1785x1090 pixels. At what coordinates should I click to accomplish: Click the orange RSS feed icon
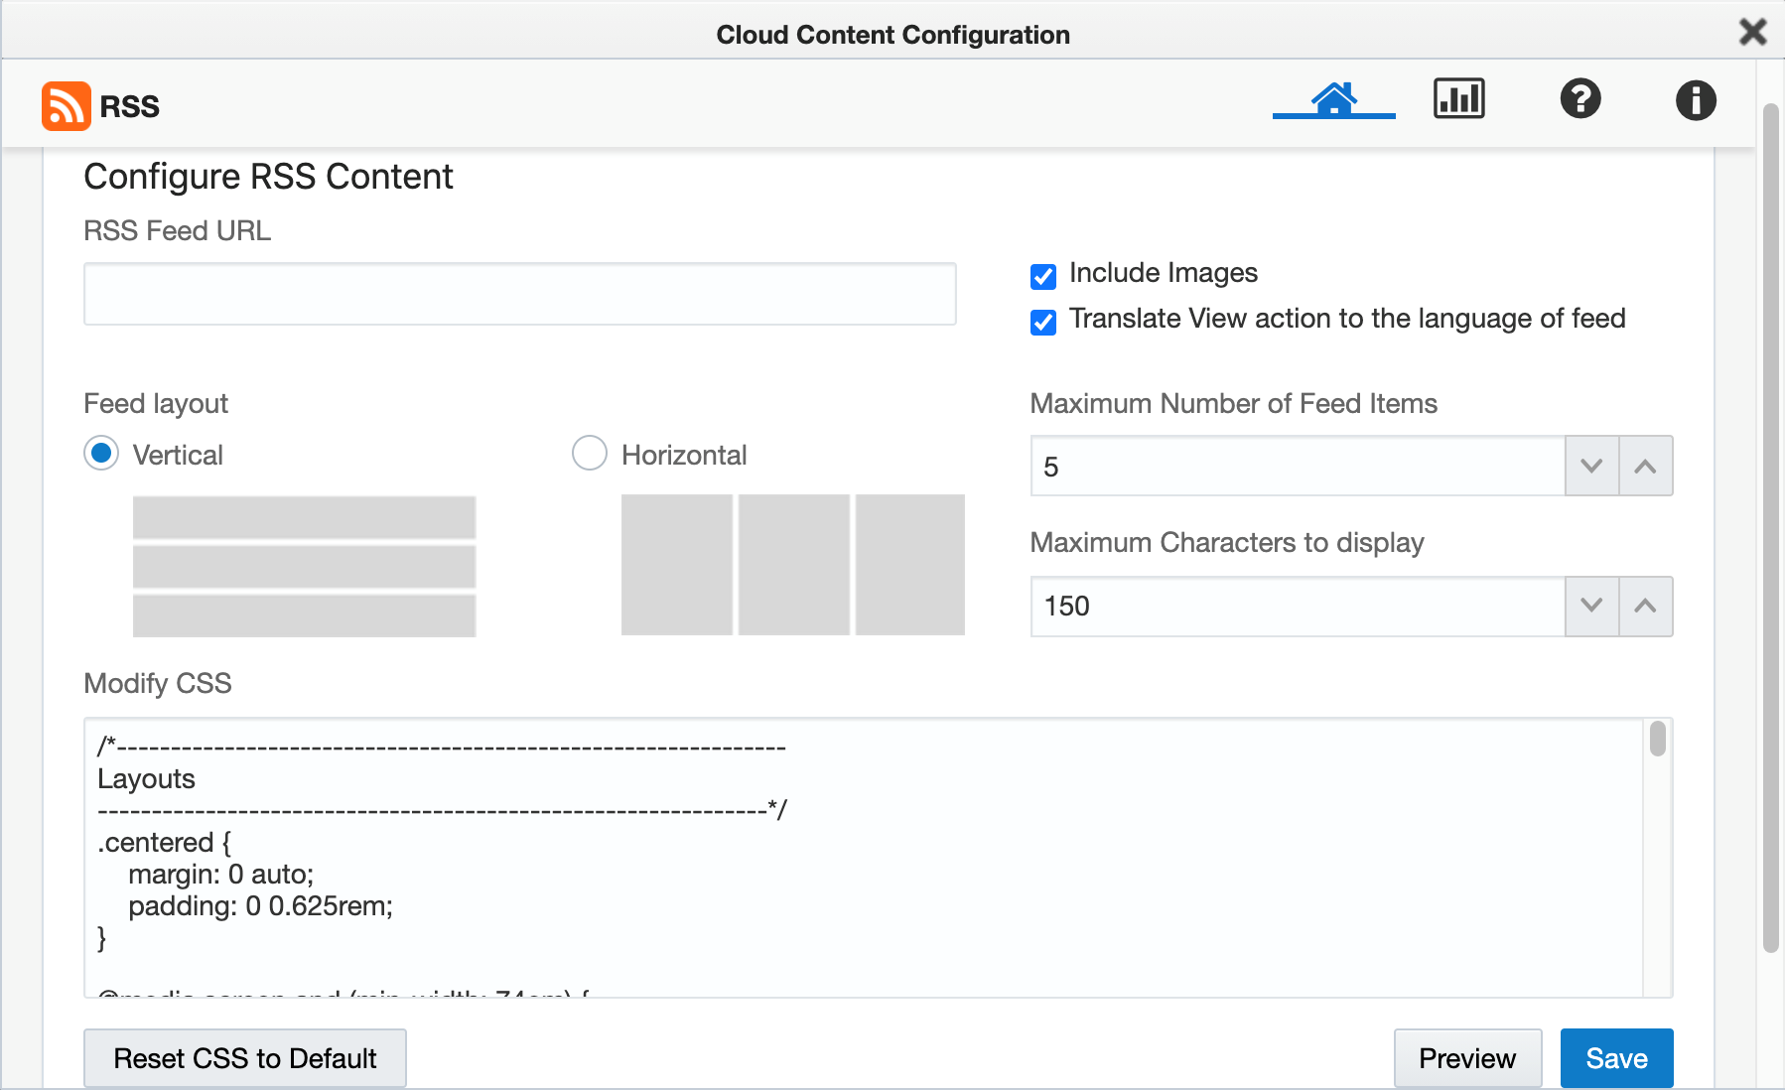pyautogui.click(x=66, y=106)
